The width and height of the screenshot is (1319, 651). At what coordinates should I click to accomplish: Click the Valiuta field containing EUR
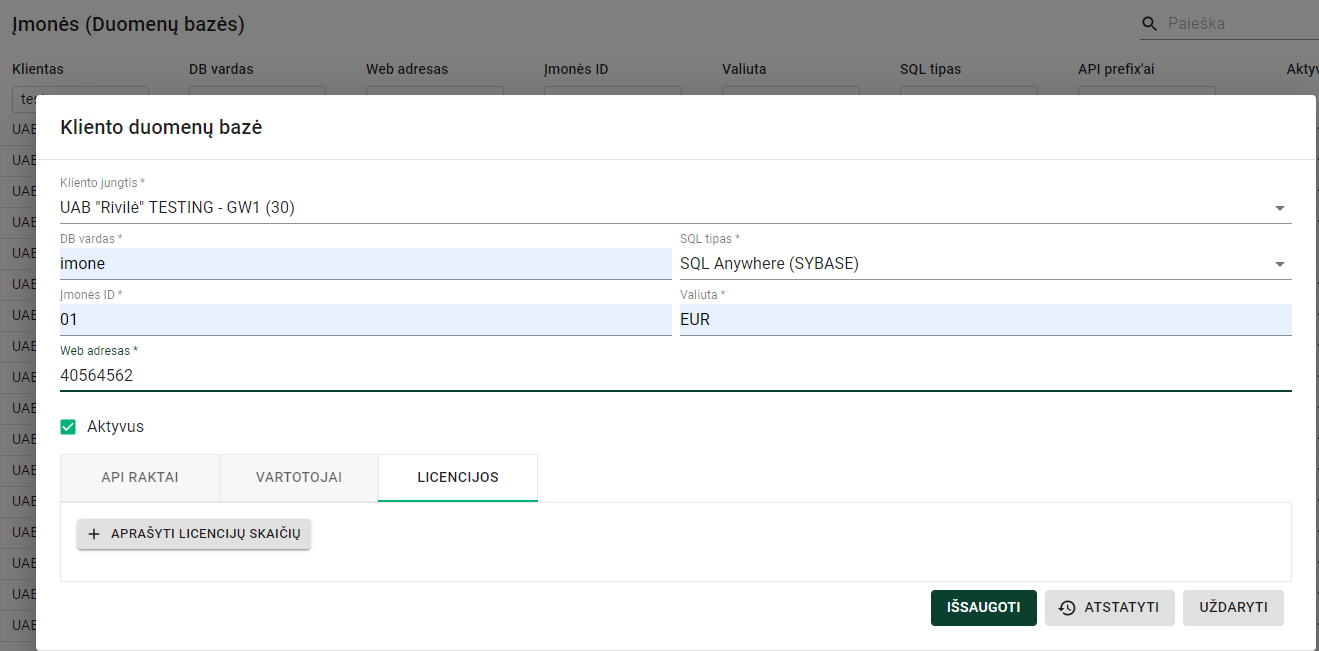985,320
